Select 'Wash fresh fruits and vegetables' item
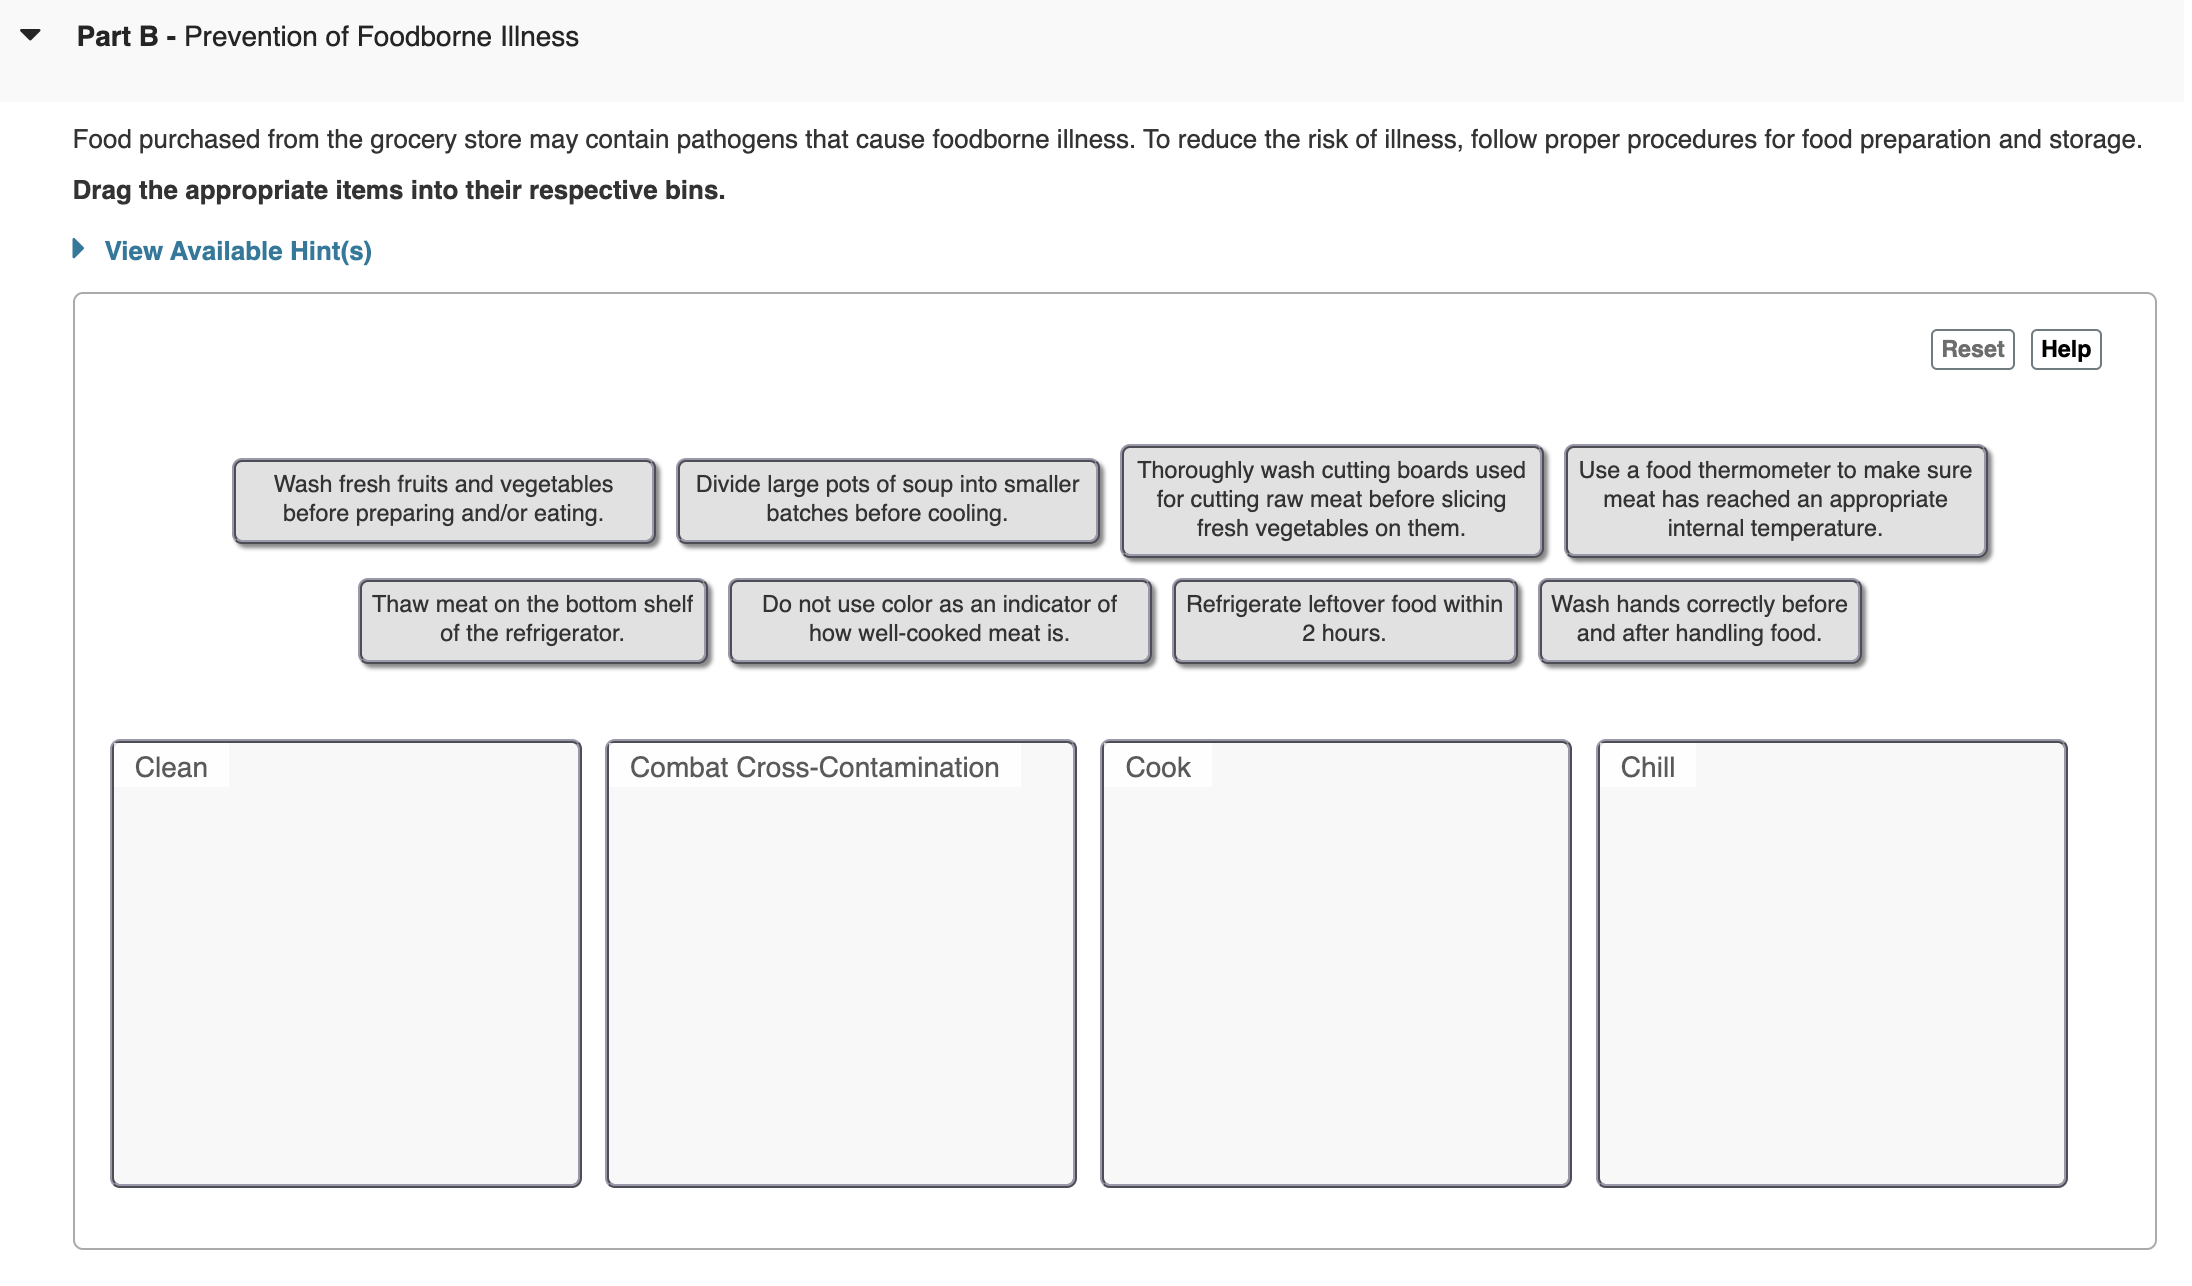The image size is (2192, 1286). pyautogui.click(x=443, y=499)
